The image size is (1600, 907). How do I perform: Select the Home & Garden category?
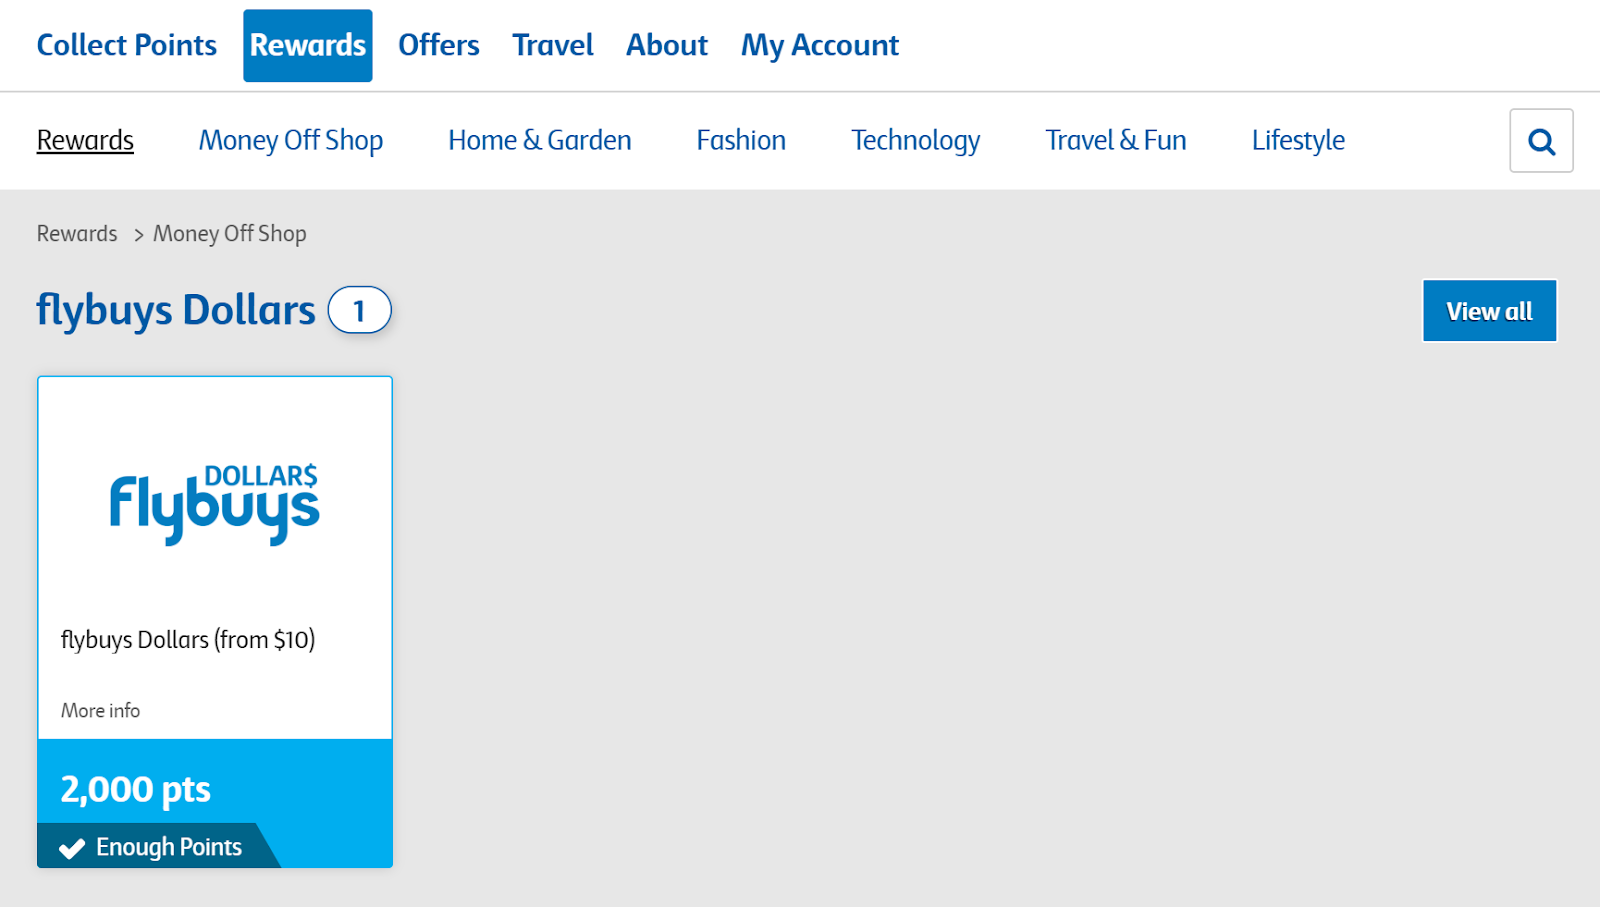pos(540,140)
